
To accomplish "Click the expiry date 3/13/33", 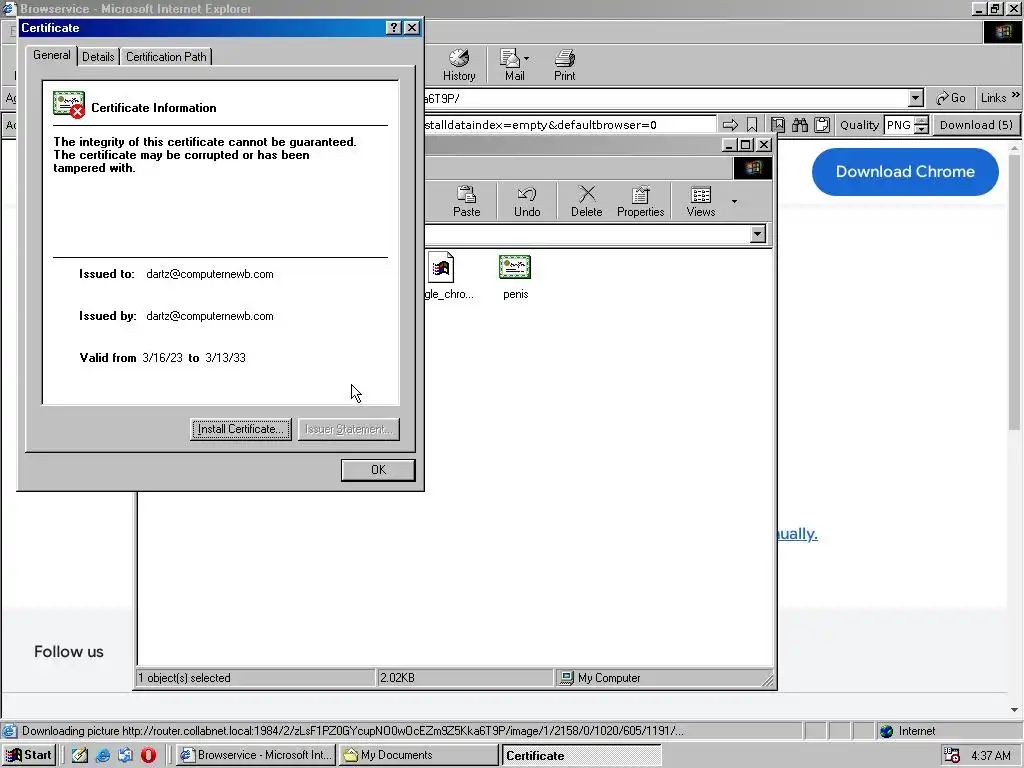I will point(225,358).
